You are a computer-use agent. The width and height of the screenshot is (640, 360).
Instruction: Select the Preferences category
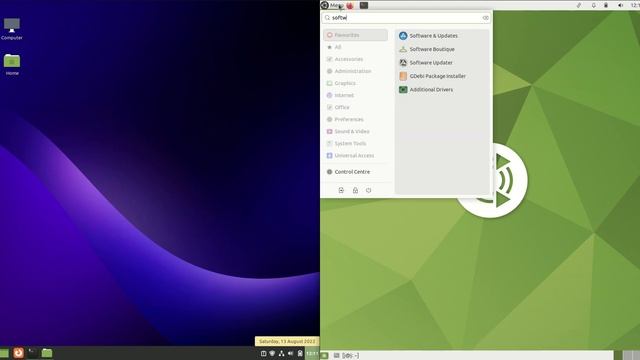coord(356,120)
